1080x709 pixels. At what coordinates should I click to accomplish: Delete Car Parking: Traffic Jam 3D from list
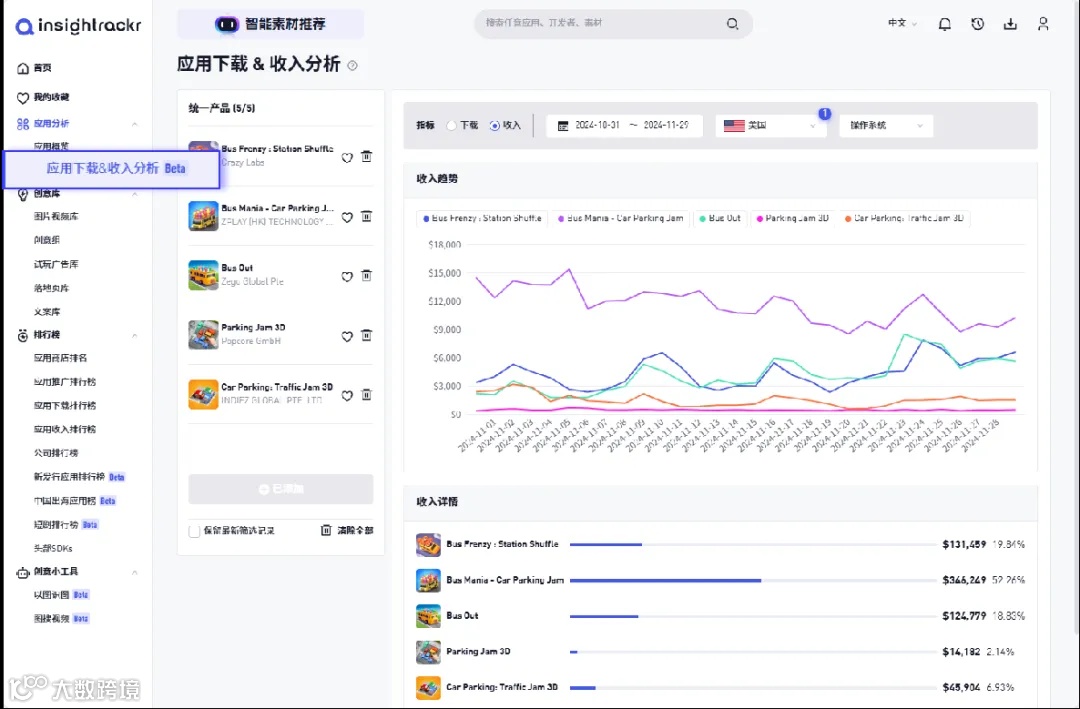pyautogui.click(x=367, y=395)
